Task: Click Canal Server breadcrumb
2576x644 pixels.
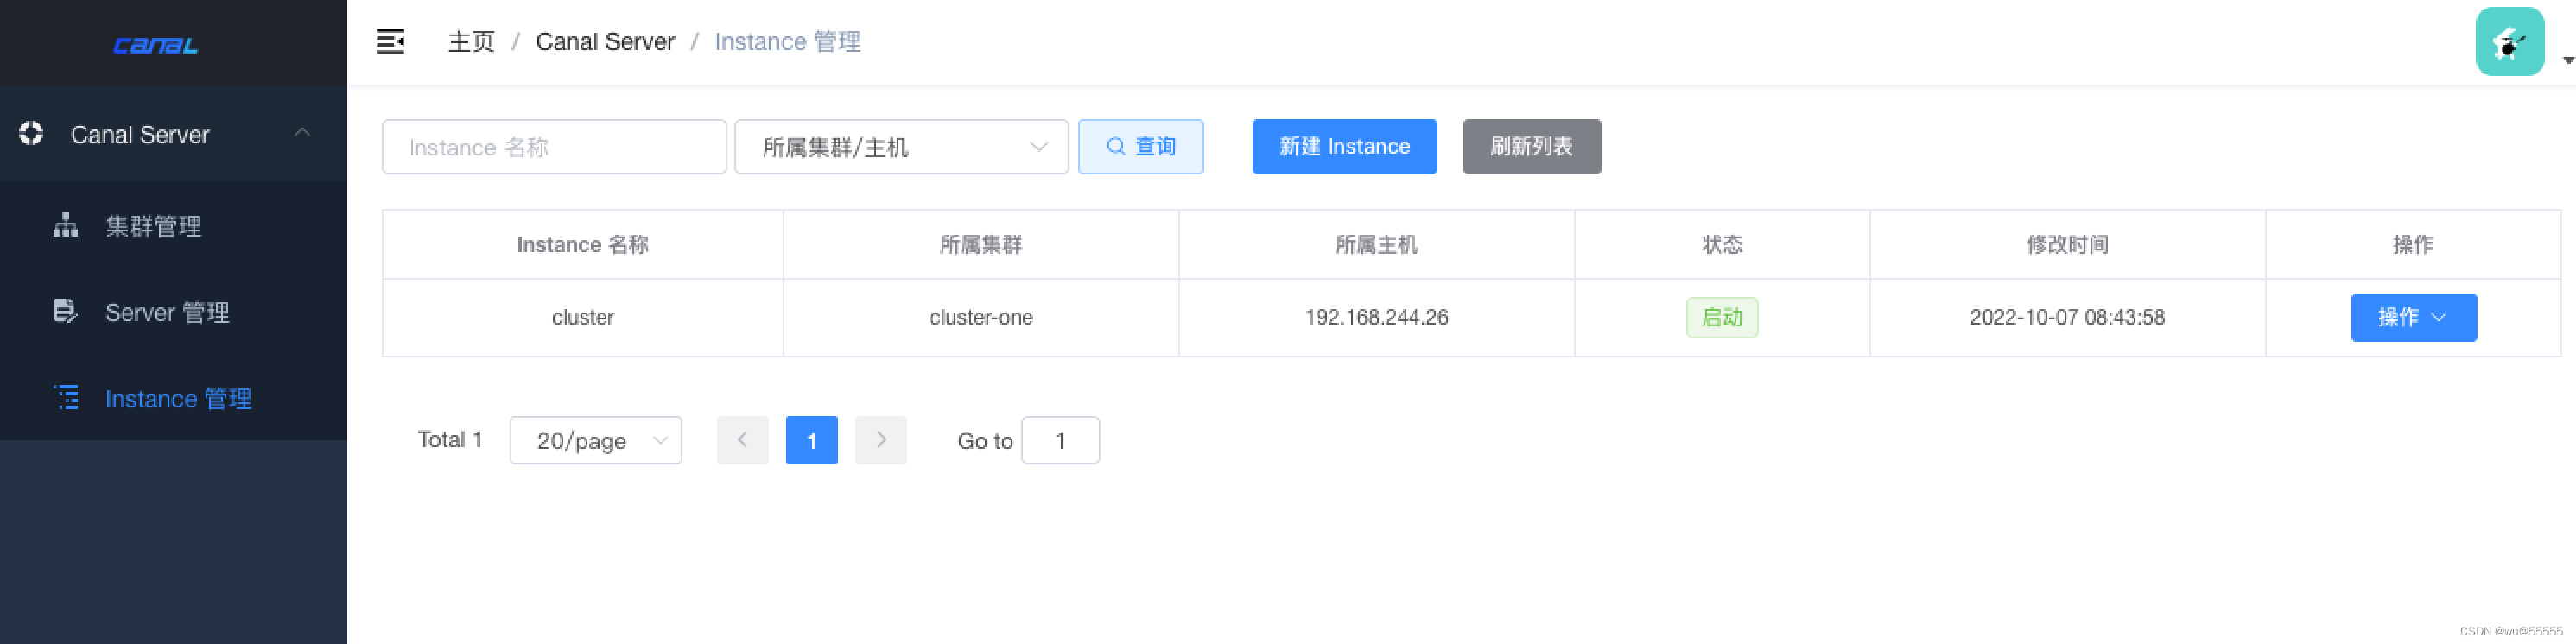Action: 605,42
